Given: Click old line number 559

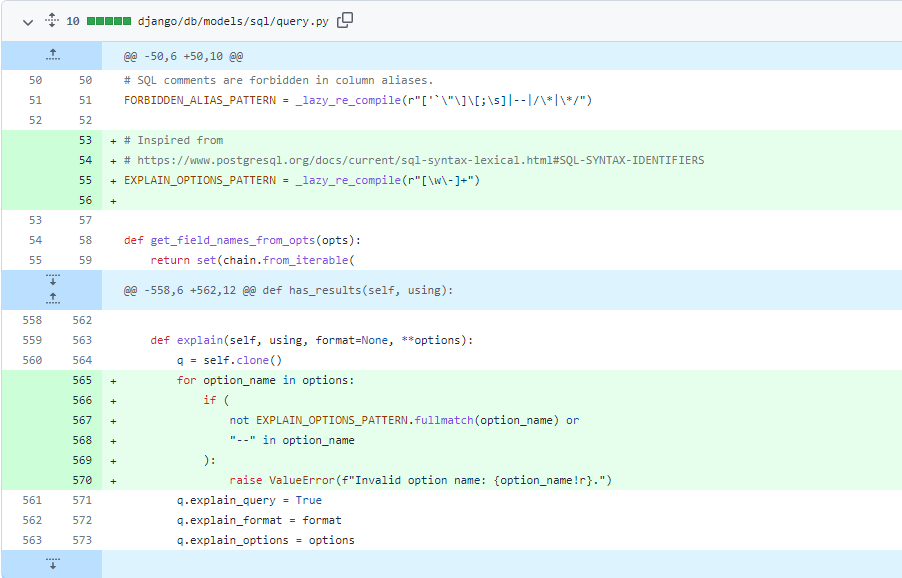Looking at the screenshot, I should point(35,340).
